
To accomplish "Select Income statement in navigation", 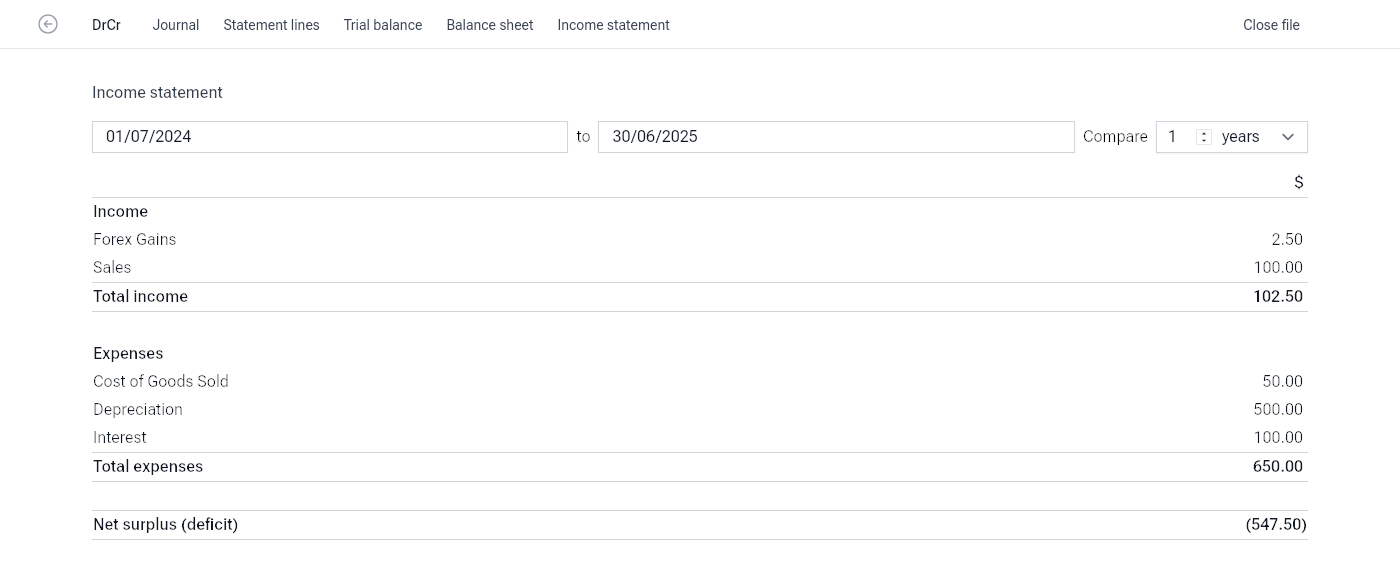I will [613, 25].
